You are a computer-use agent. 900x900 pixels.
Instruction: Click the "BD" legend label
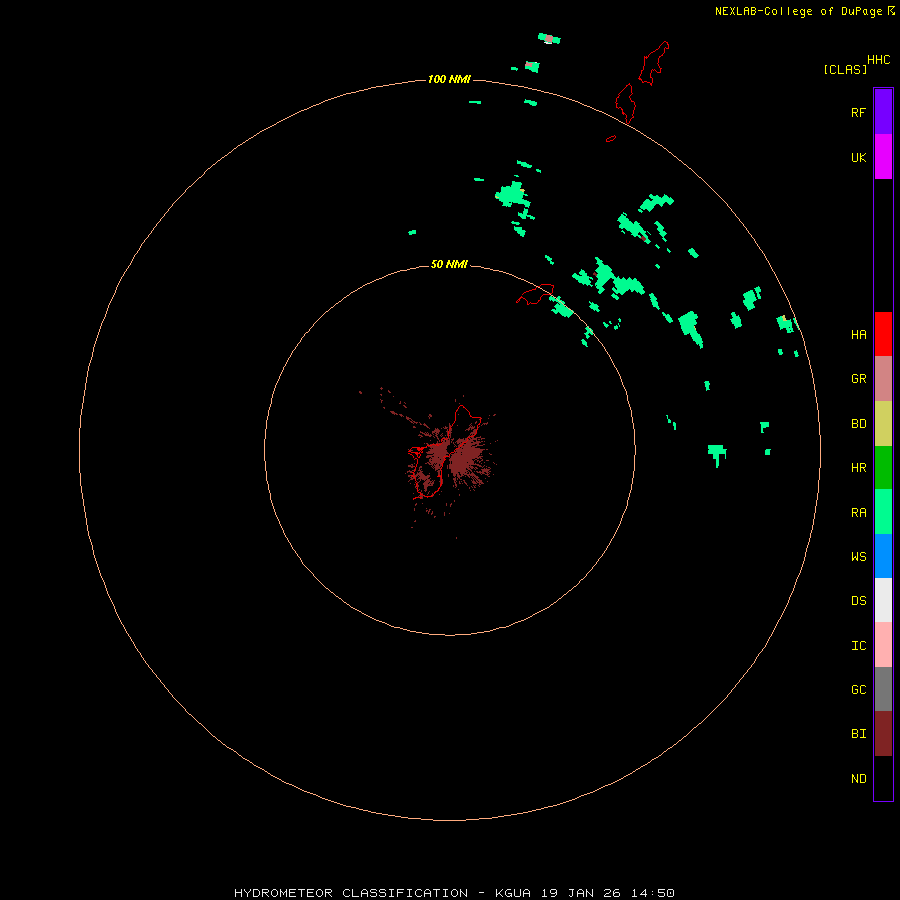tap(858, 424)
